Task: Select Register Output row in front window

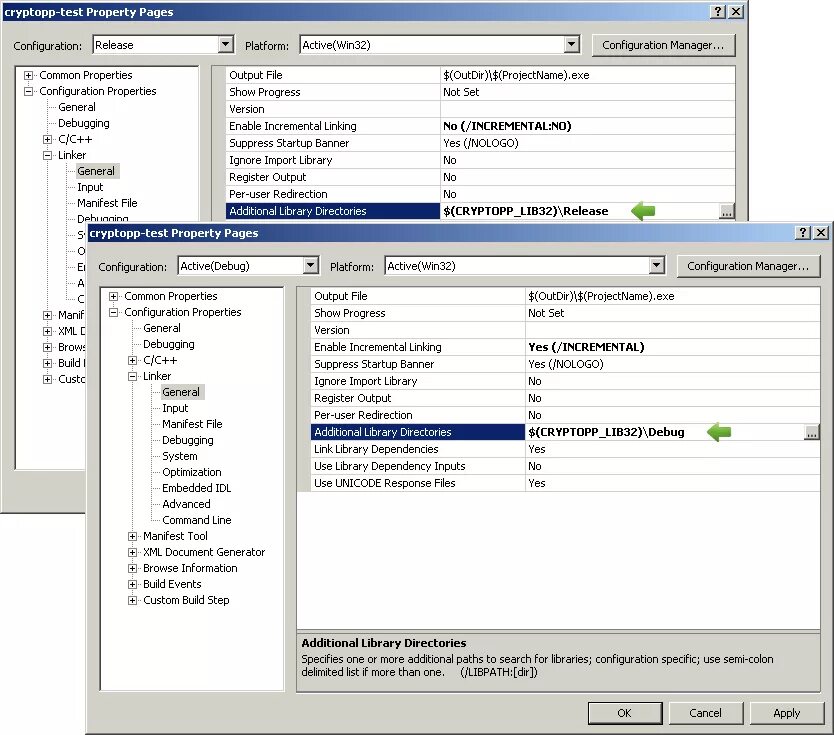Action: click(x=565, y=398)
